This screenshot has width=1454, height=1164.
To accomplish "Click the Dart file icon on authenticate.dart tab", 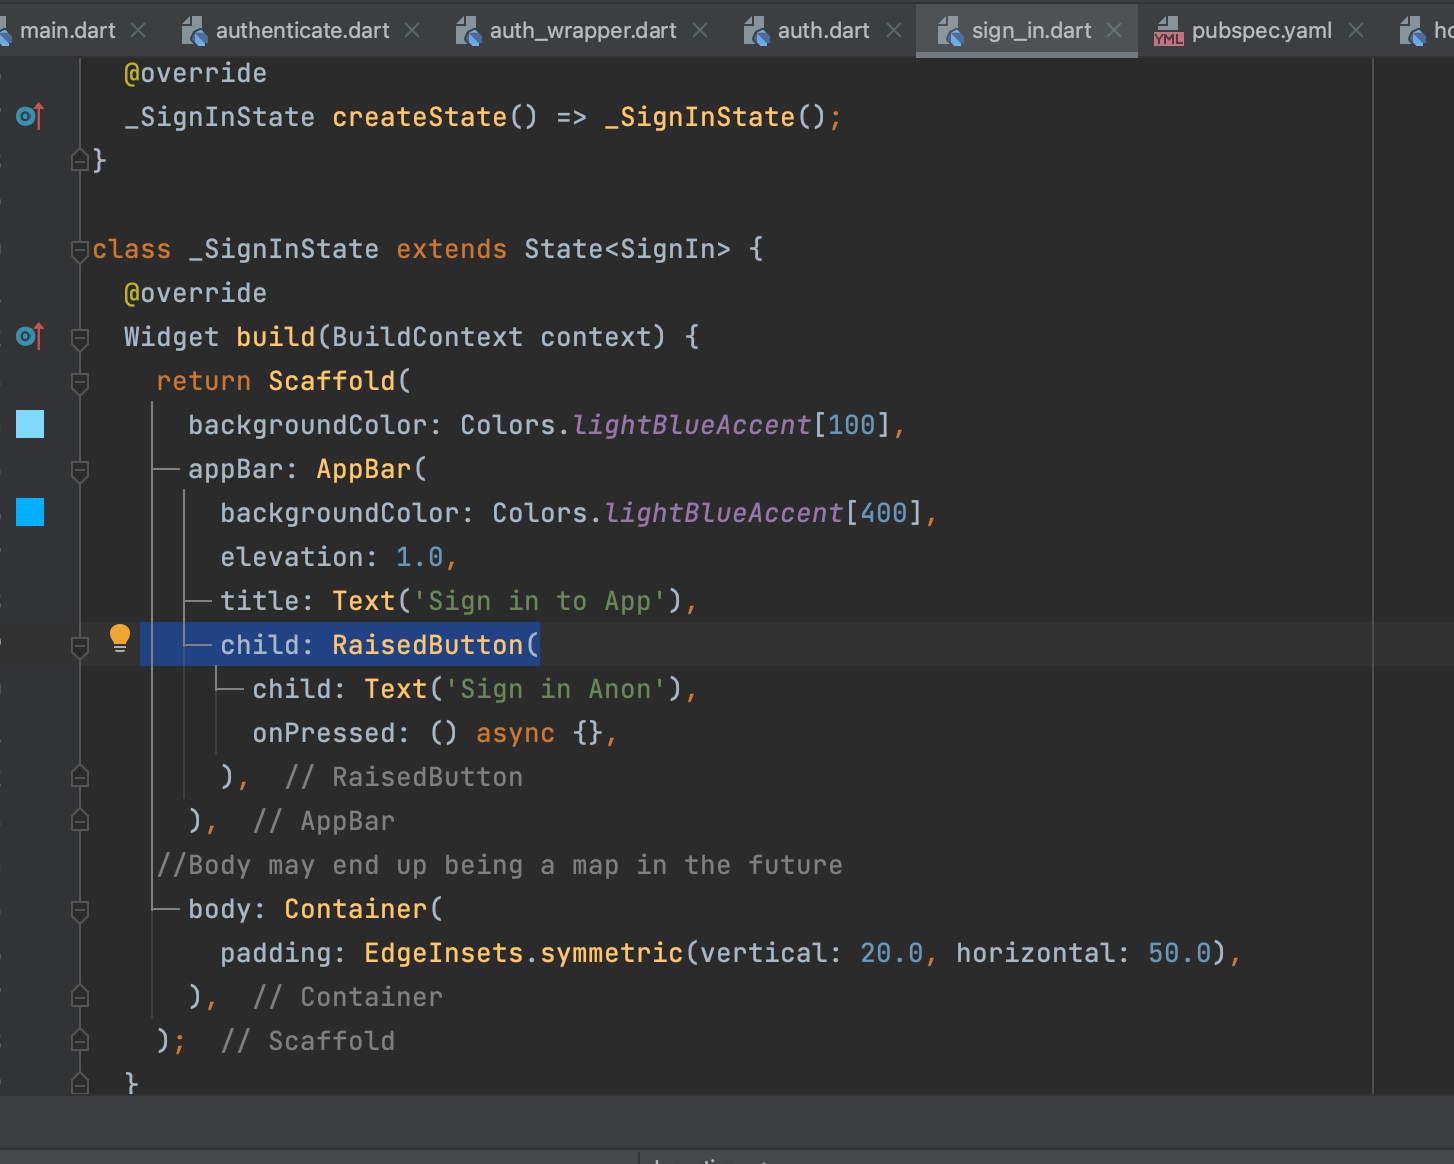I will click(x=195, y=31).
